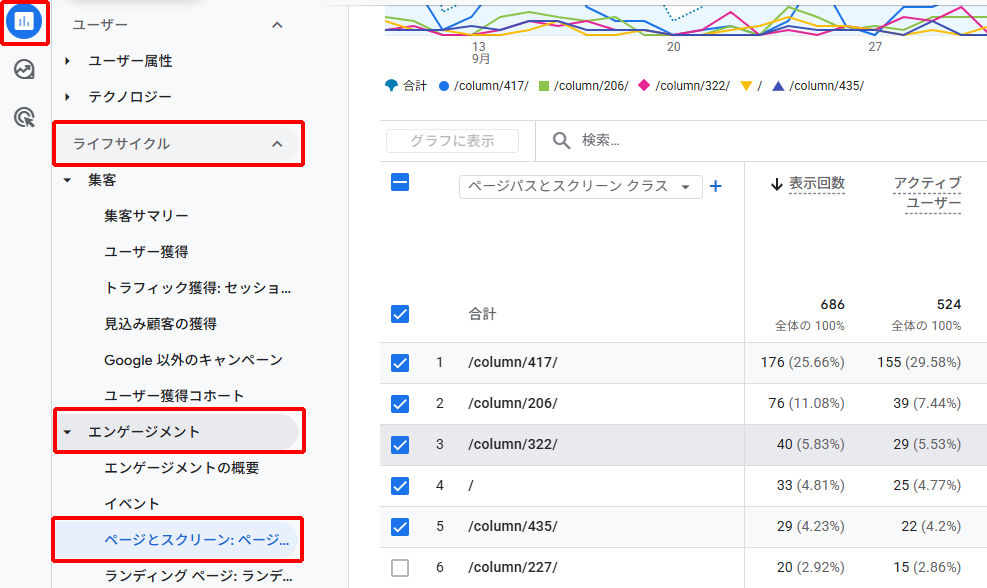Sort by 表示回数 arrow icon
Screen dimensions: 987x588
click(x=777, y=184)
